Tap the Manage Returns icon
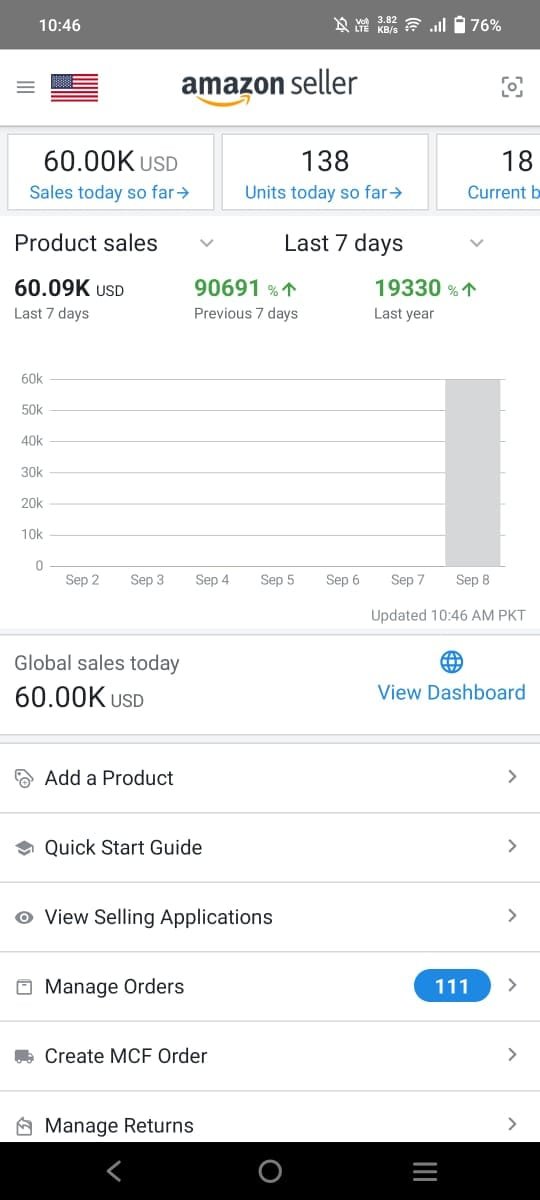 coord(25,1126)
